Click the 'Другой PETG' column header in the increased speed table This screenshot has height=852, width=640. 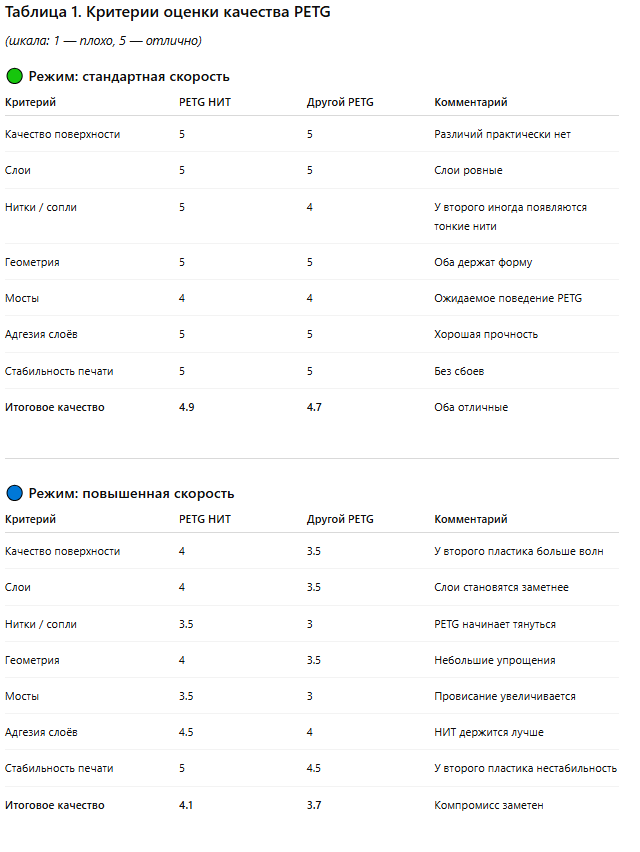pos(340,519)
